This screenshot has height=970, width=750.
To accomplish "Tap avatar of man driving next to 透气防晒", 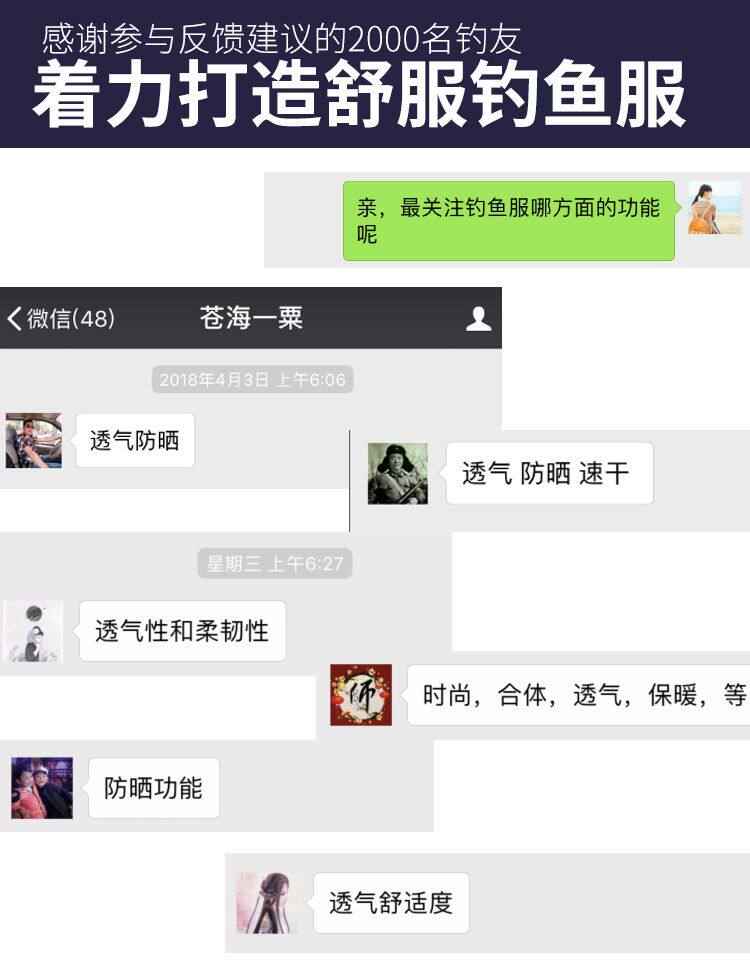I will point(33,440).
